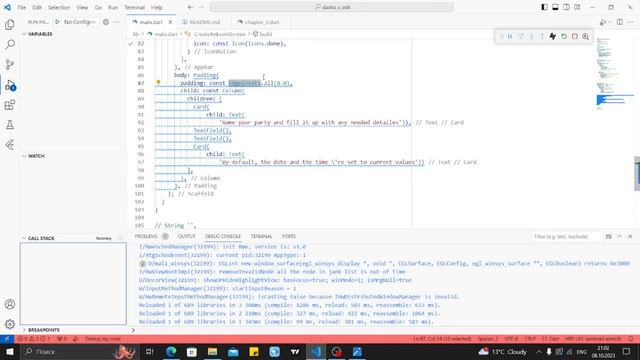Image resolution: width=640 pixels, height=360 pixels.
Task: Maximize the panel with the chevron up
Action: click(x=619, y=236)
